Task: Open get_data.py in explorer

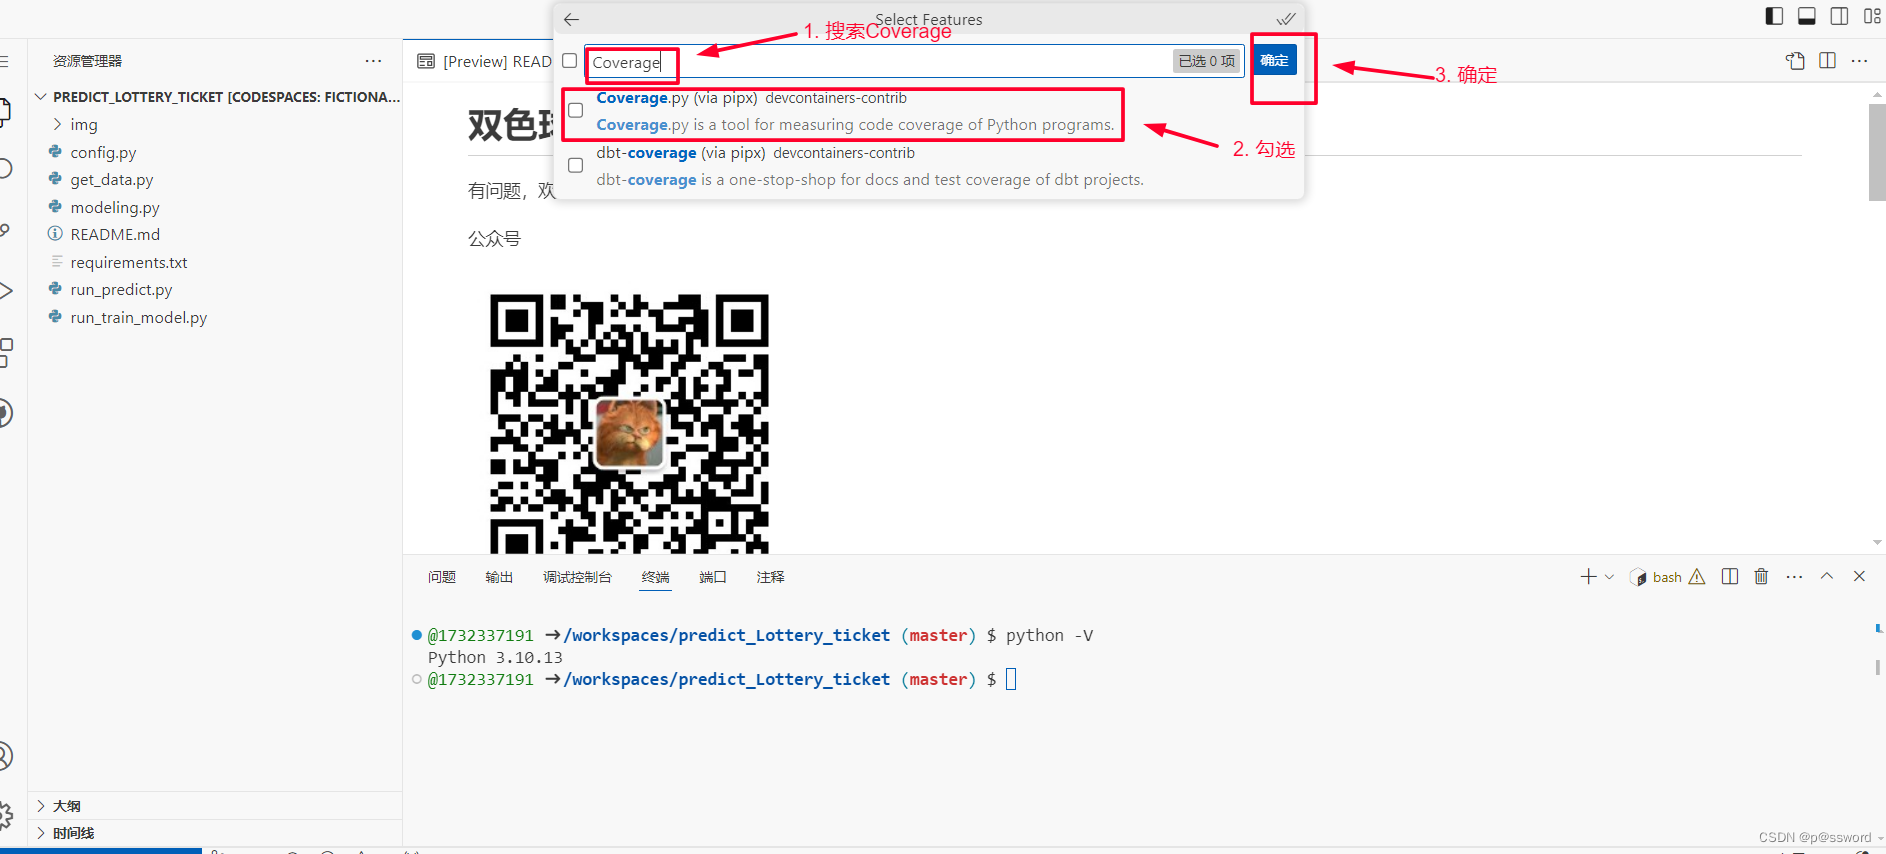Action: coord(112,179)
